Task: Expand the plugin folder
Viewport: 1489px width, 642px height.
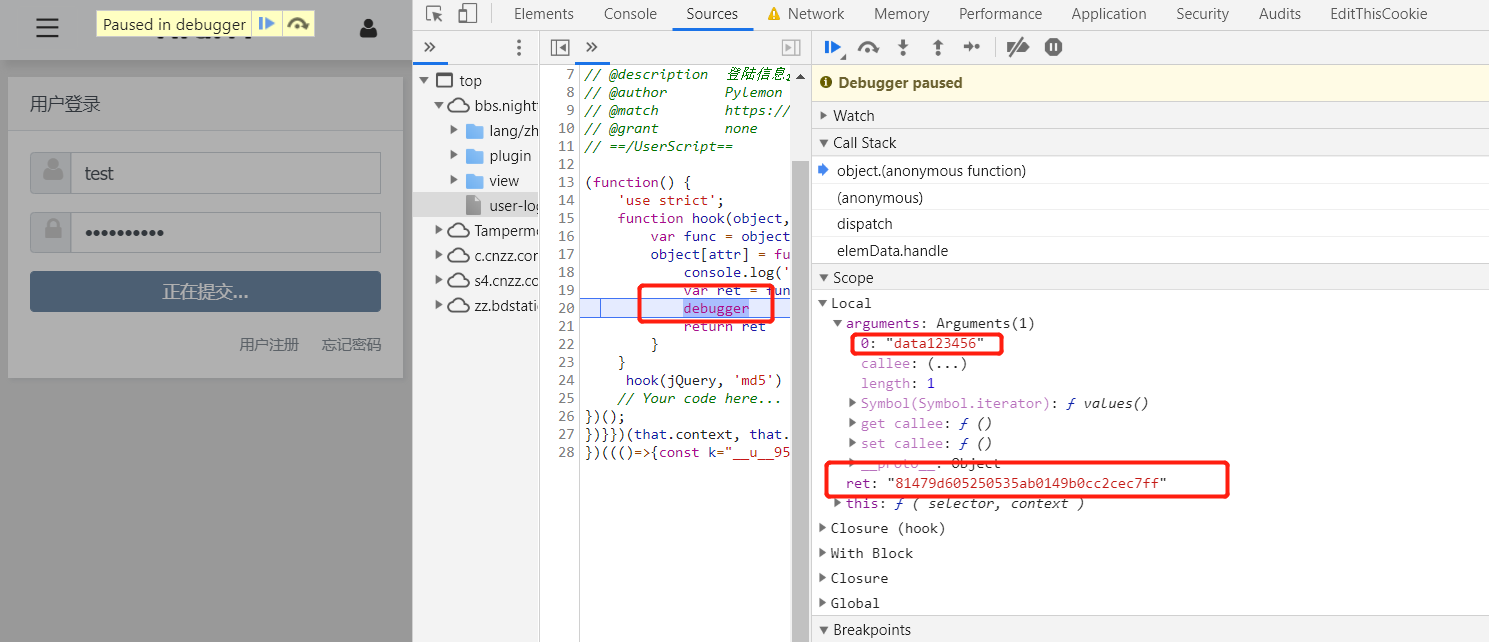Action: click(454, 156)
